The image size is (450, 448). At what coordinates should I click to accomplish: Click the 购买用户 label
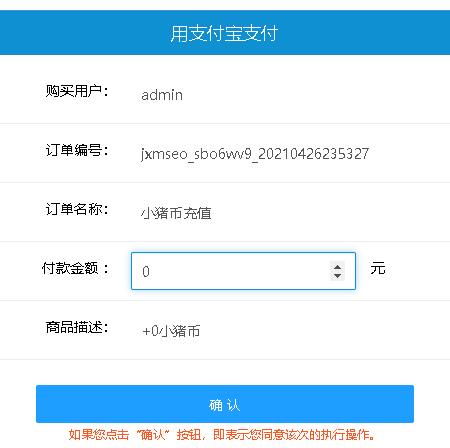[x=77, y=91]
